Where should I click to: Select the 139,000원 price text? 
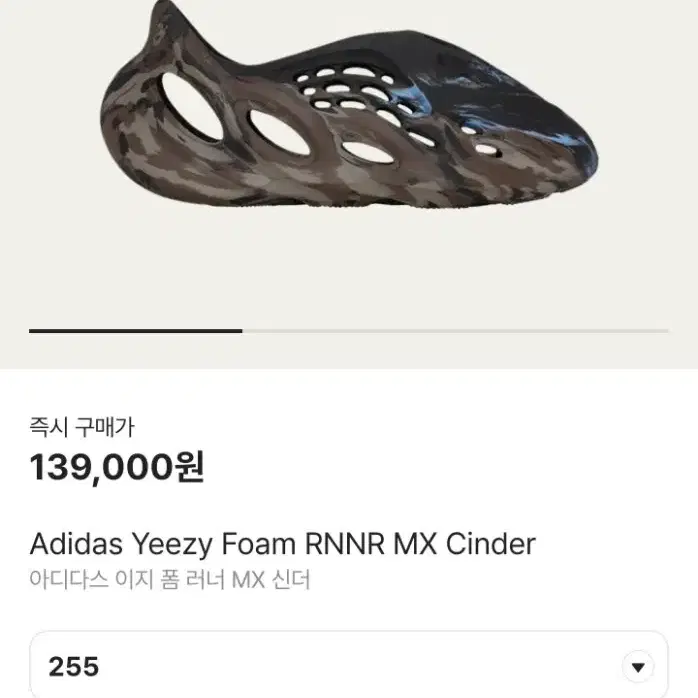pyautogui.click(x=117, y=467)
